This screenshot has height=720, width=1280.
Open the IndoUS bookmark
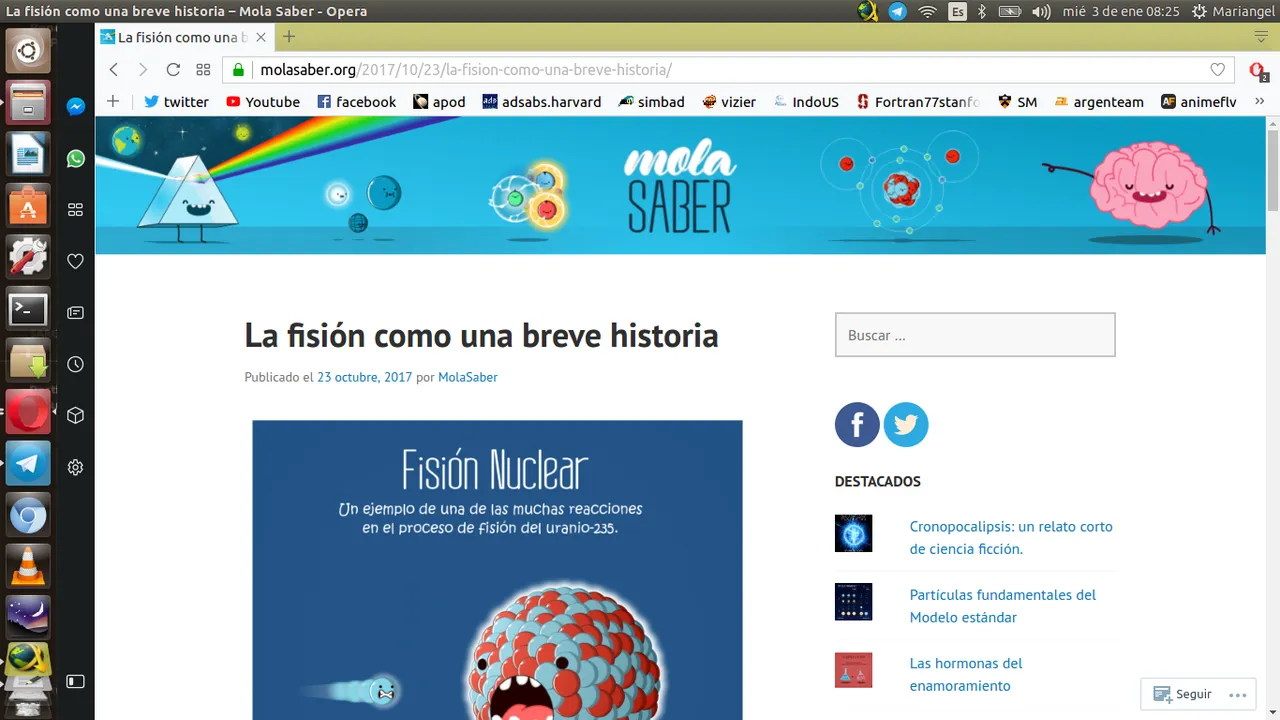coord(806,102)
